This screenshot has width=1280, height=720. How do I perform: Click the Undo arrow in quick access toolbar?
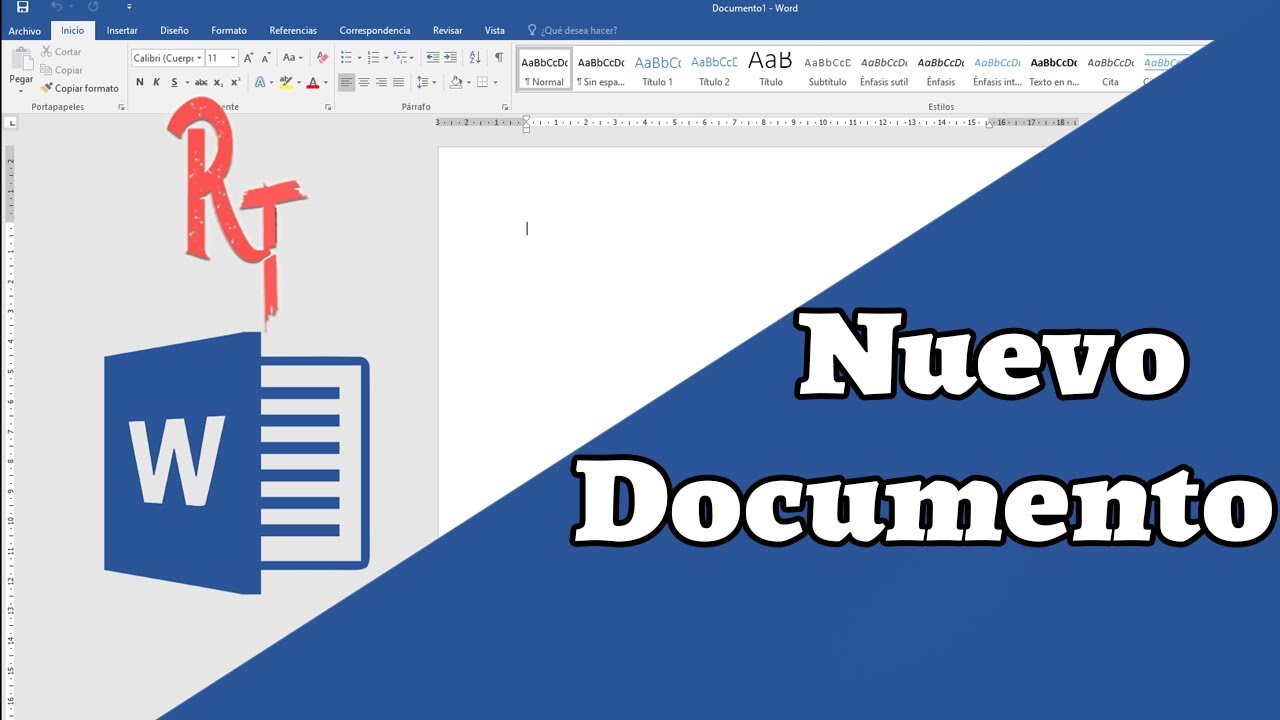(x=56, y=7)
